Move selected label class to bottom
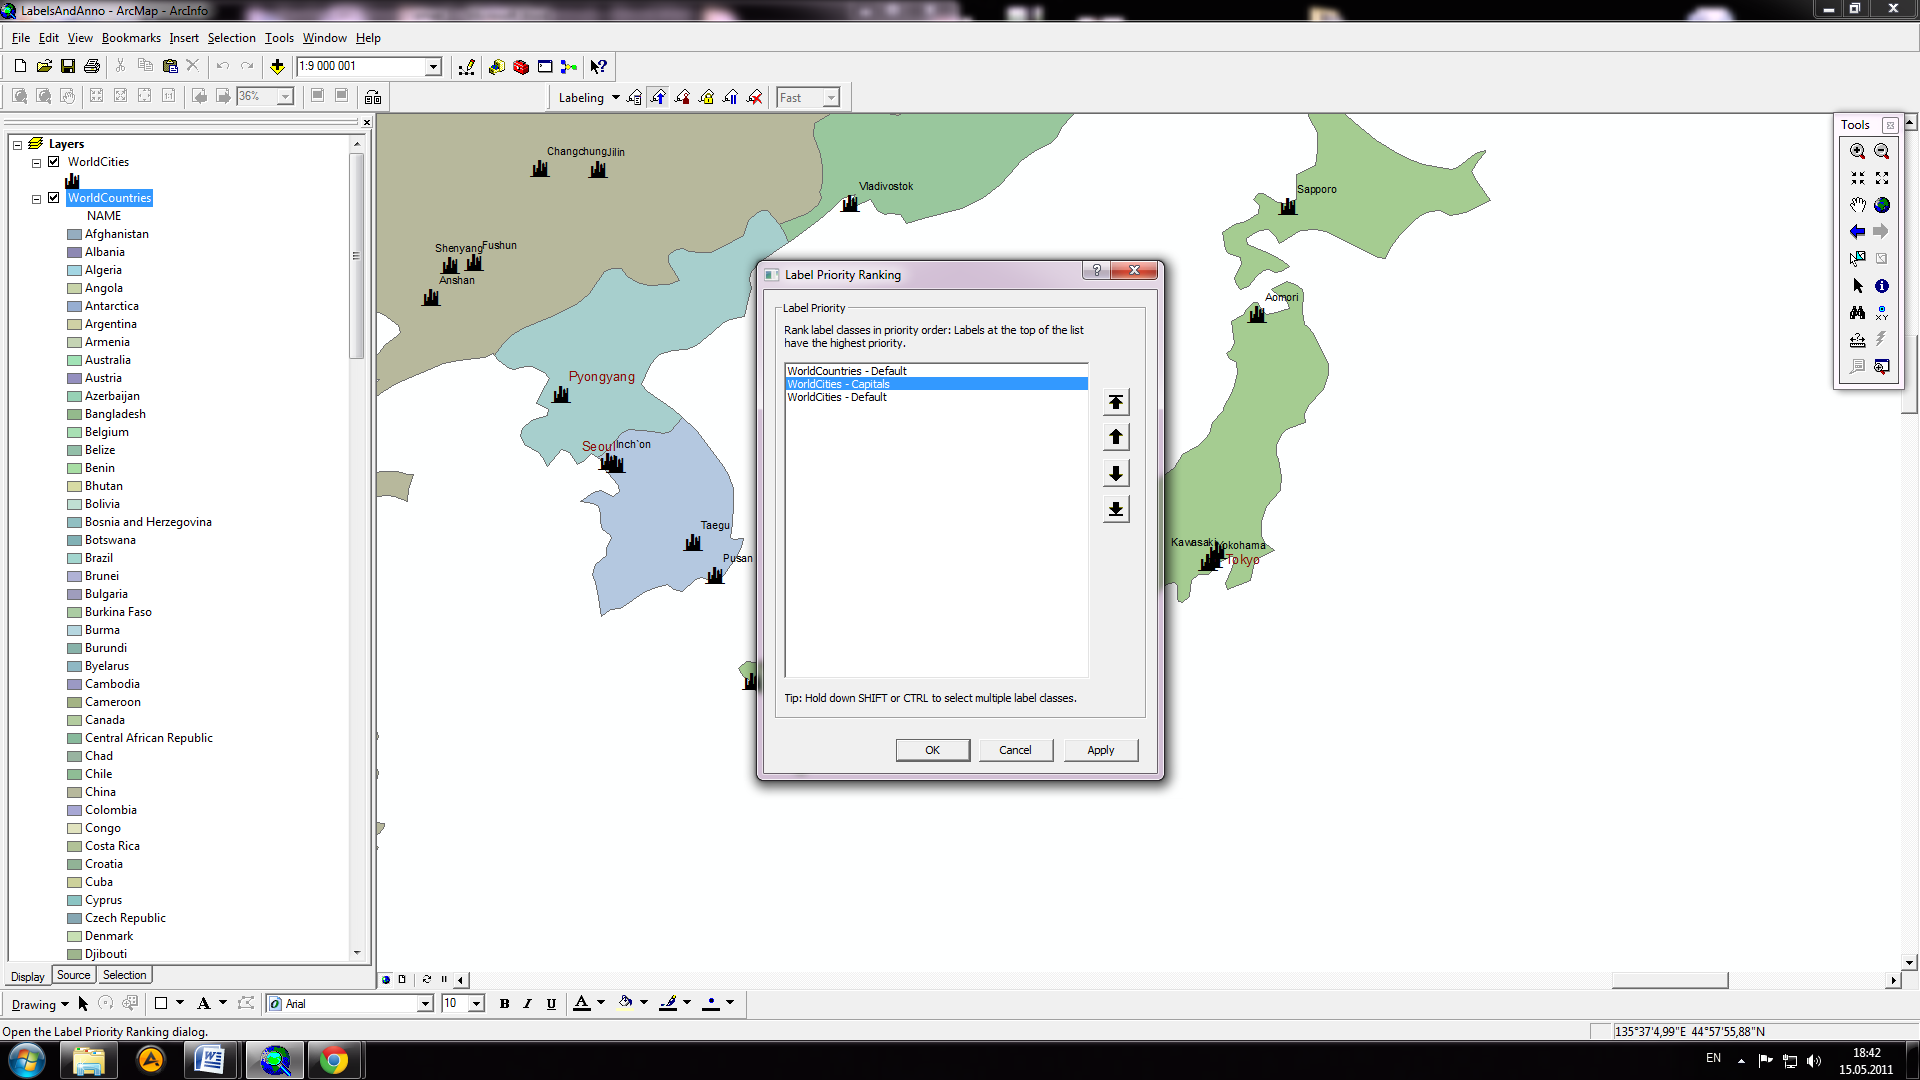Viewport: 1920px width, 1080px height. [x=1116, y=509]
